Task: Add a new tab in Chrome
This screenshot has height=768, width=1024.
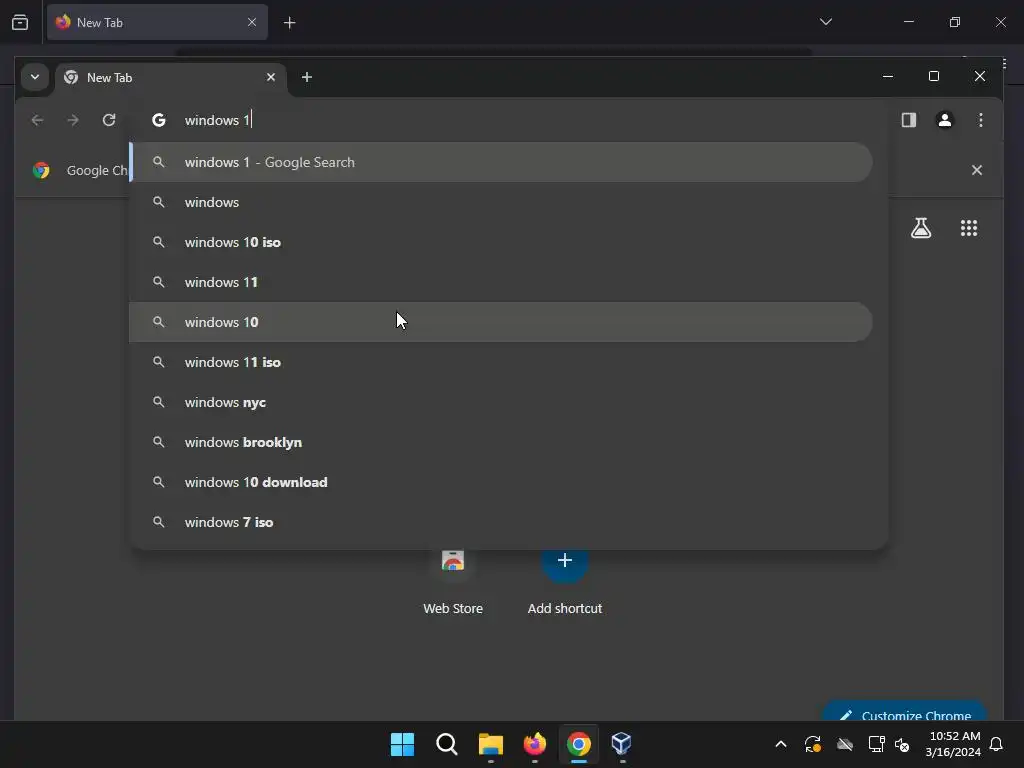Action: pos(306,77)
